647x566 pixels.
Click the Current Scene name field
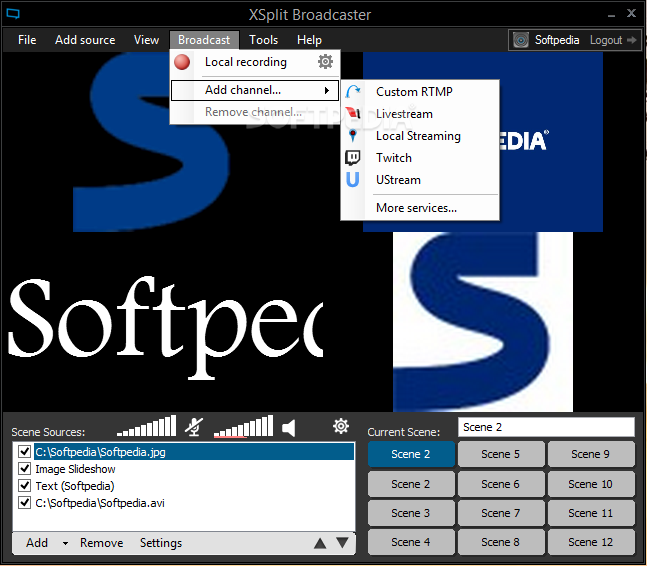[x=546, y=427]
